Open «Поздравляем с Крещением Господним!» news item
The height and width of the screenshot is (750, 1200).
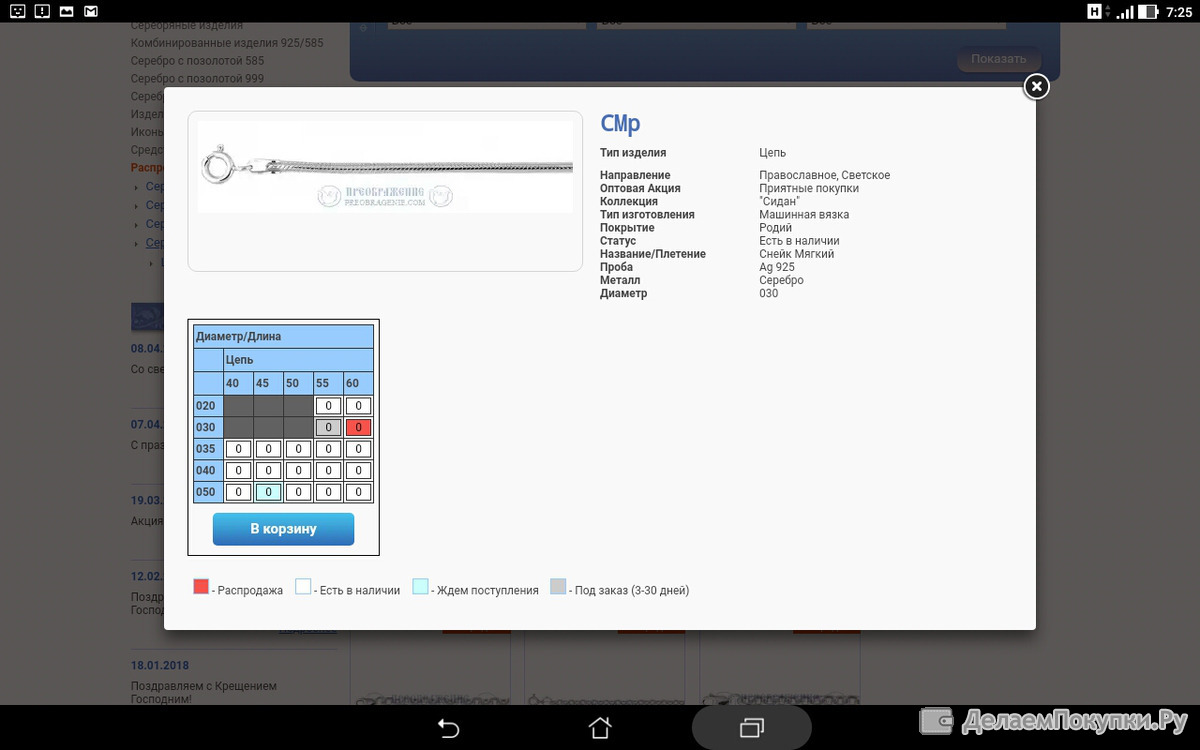tap(204, 693)
